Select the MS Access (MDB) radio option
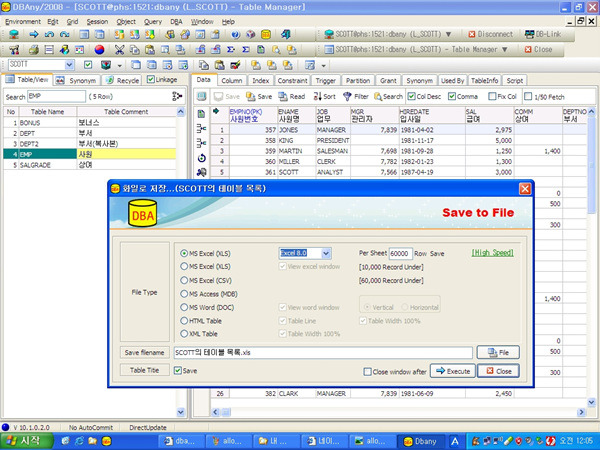600x450 pixels. [184, 294]
